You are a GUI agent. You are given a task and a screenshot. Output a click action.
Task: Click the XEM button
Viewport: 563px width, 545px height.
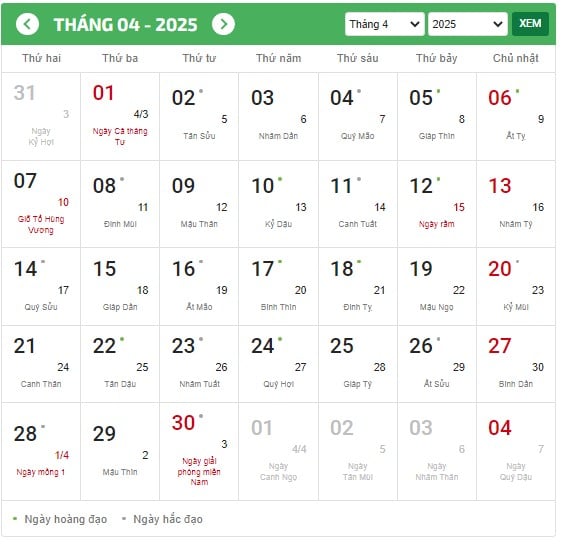point(530,24)
